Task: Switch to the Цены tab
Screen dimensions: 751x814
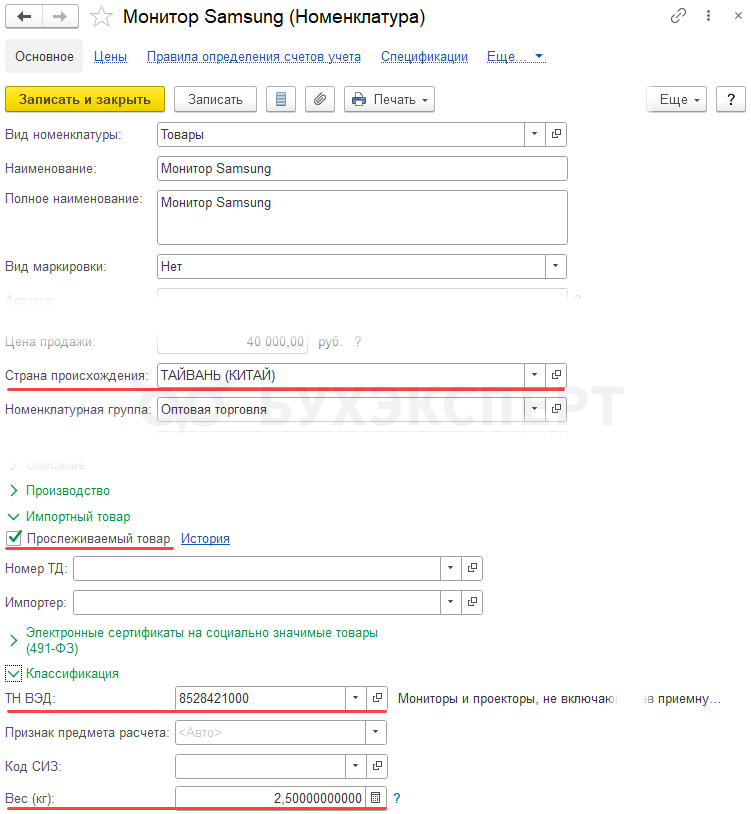Action: (x=110, y=57)
